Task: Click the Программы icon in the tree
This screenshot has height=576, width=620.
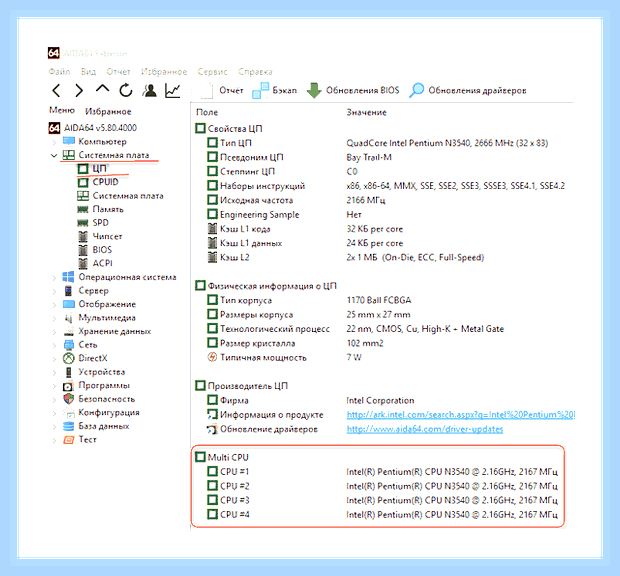Action: click(x=68, y=386)
